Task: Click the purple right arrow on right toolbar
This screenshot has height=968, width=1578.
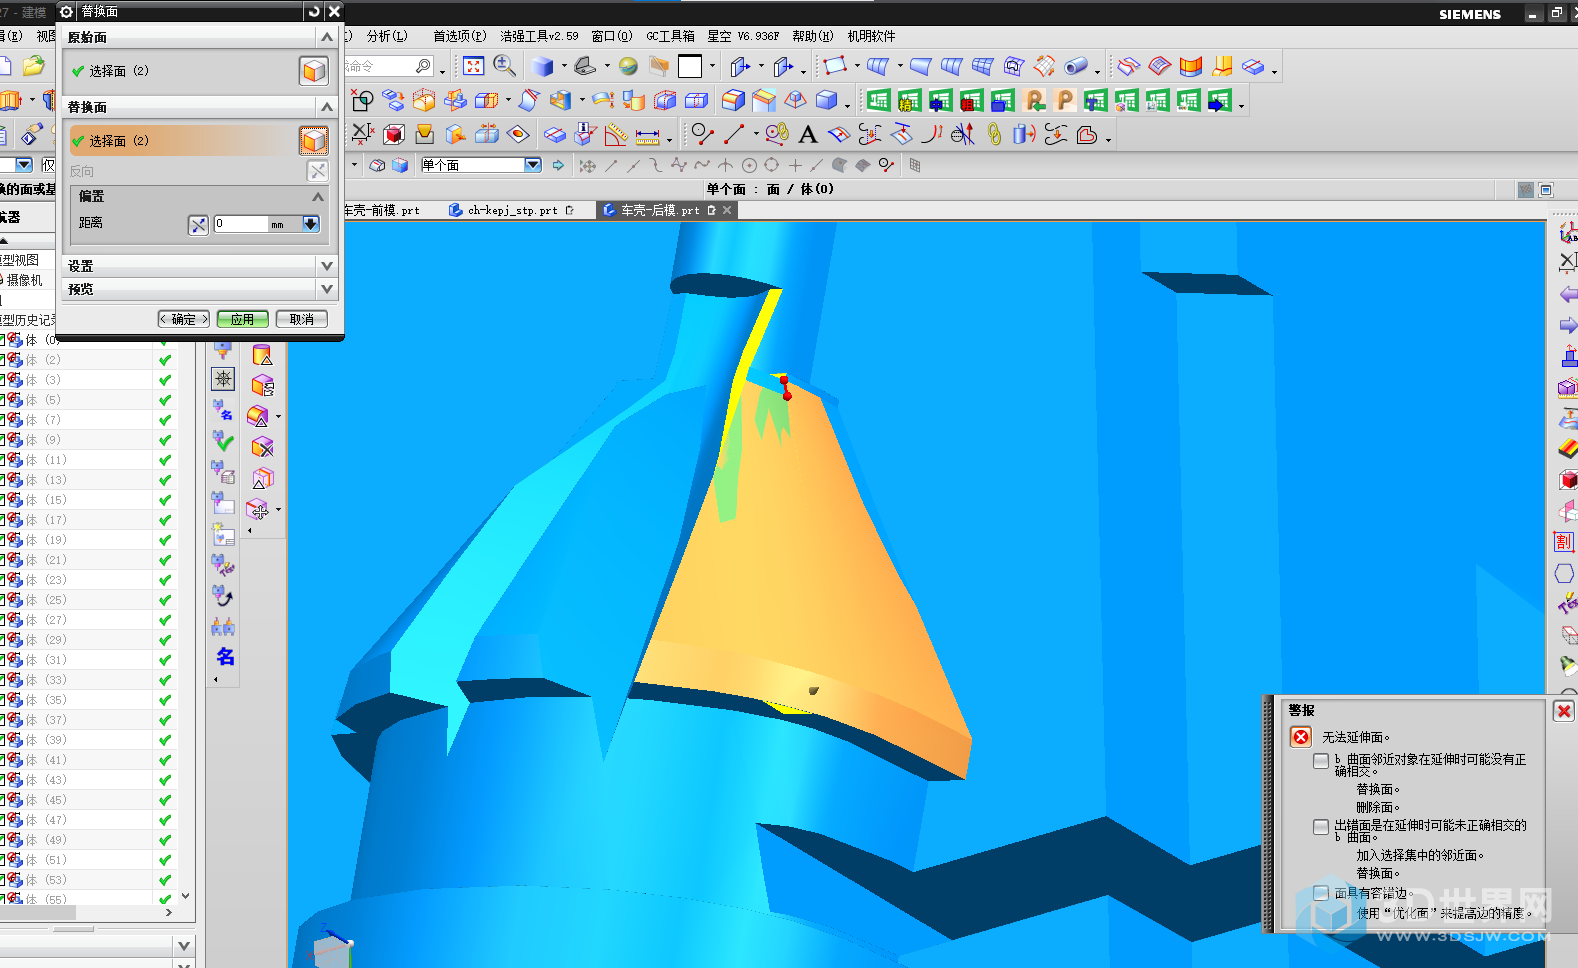Action: (x=1568, y=325)
